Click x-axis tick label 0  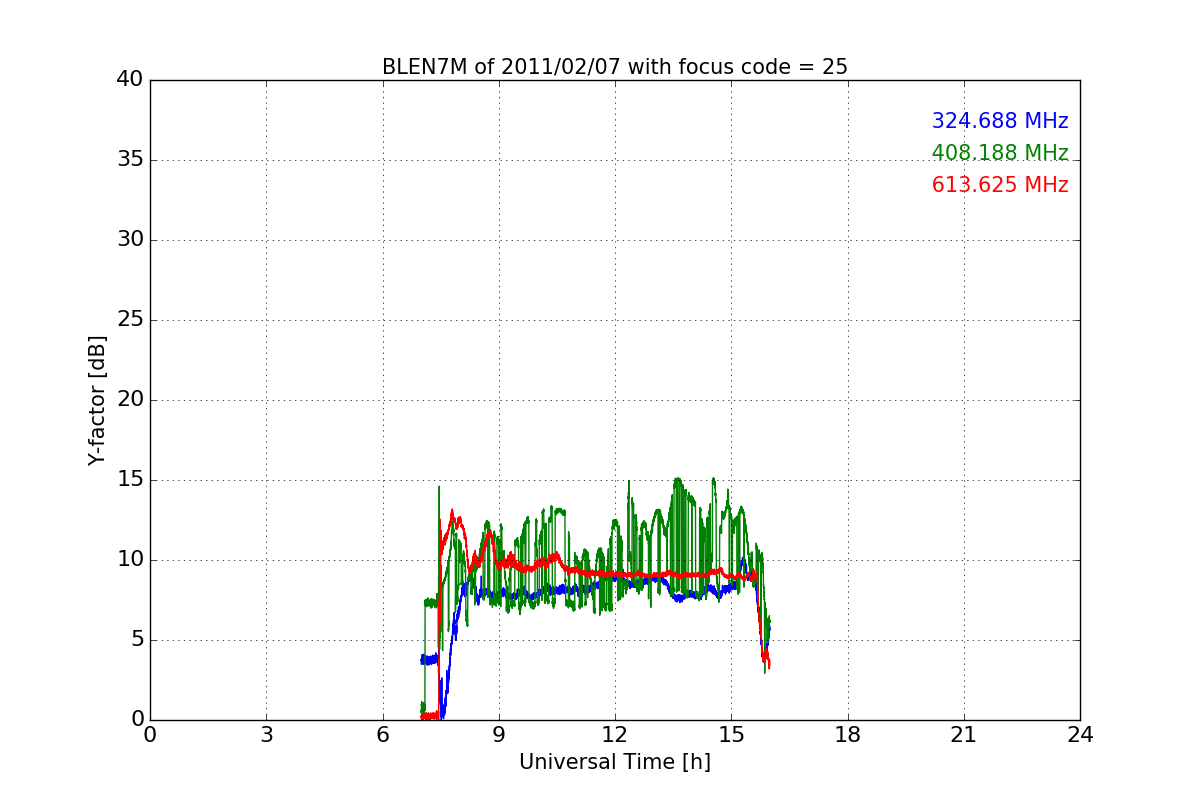150,735
